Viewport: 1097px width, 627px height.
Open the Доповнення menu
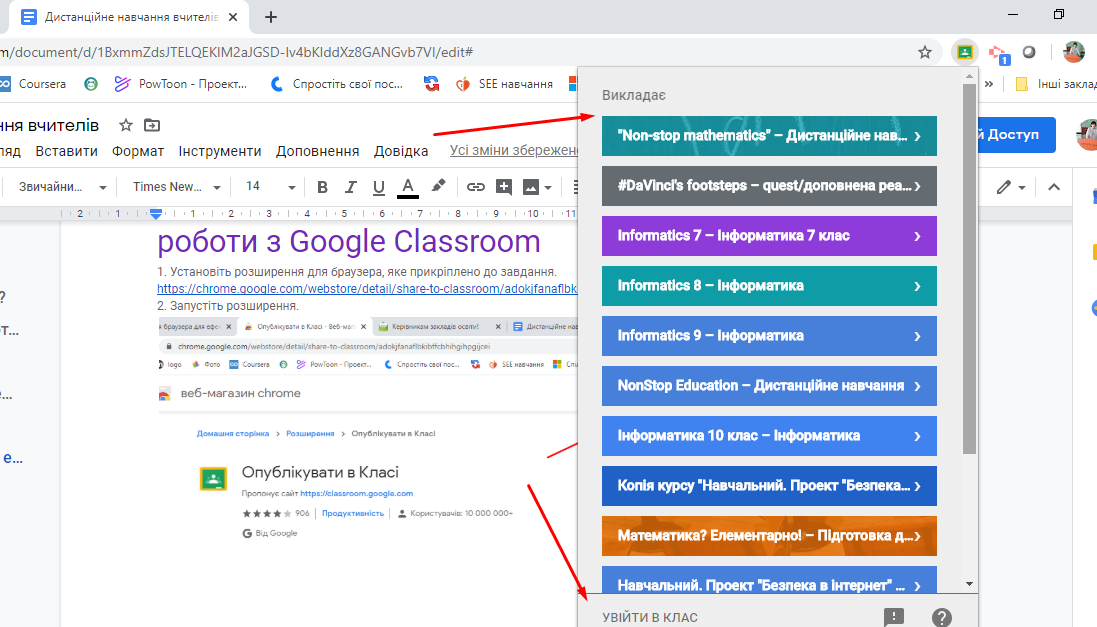tap(318, 151)
